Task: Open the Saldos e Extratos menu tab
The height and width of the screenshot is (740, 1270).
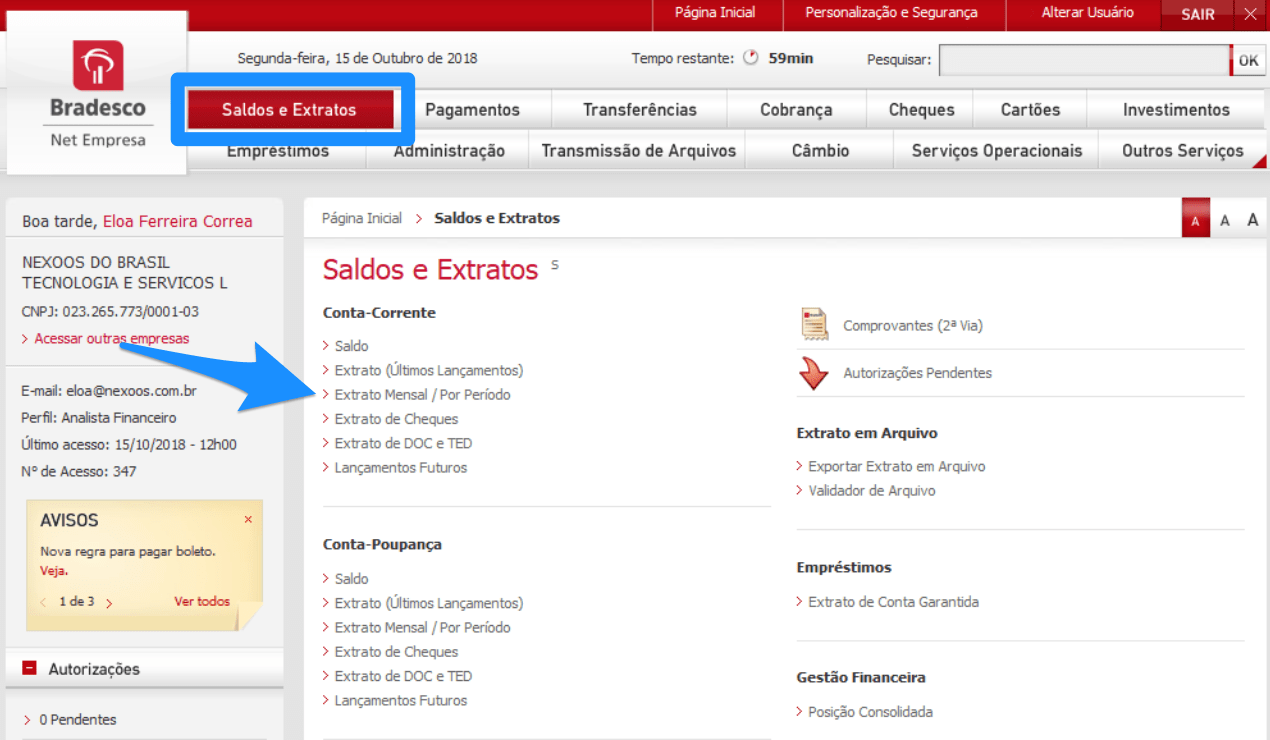Action: pyautogui.click(x=289, y=109)
